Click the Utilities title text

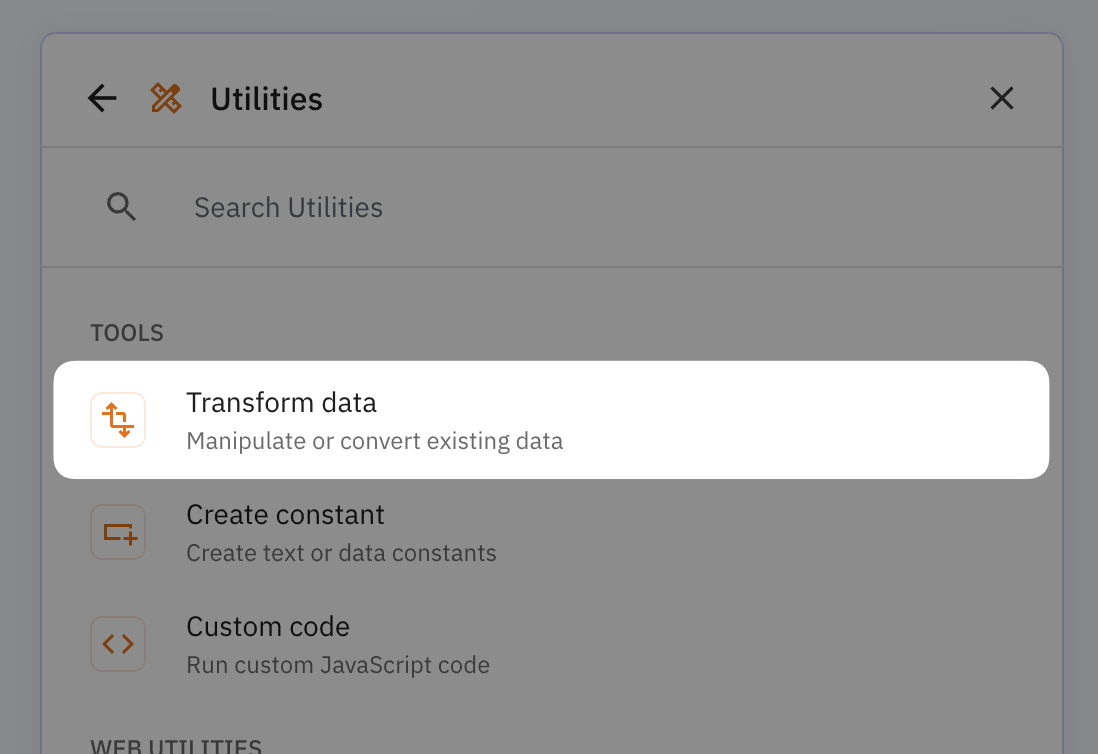(266, 98)
